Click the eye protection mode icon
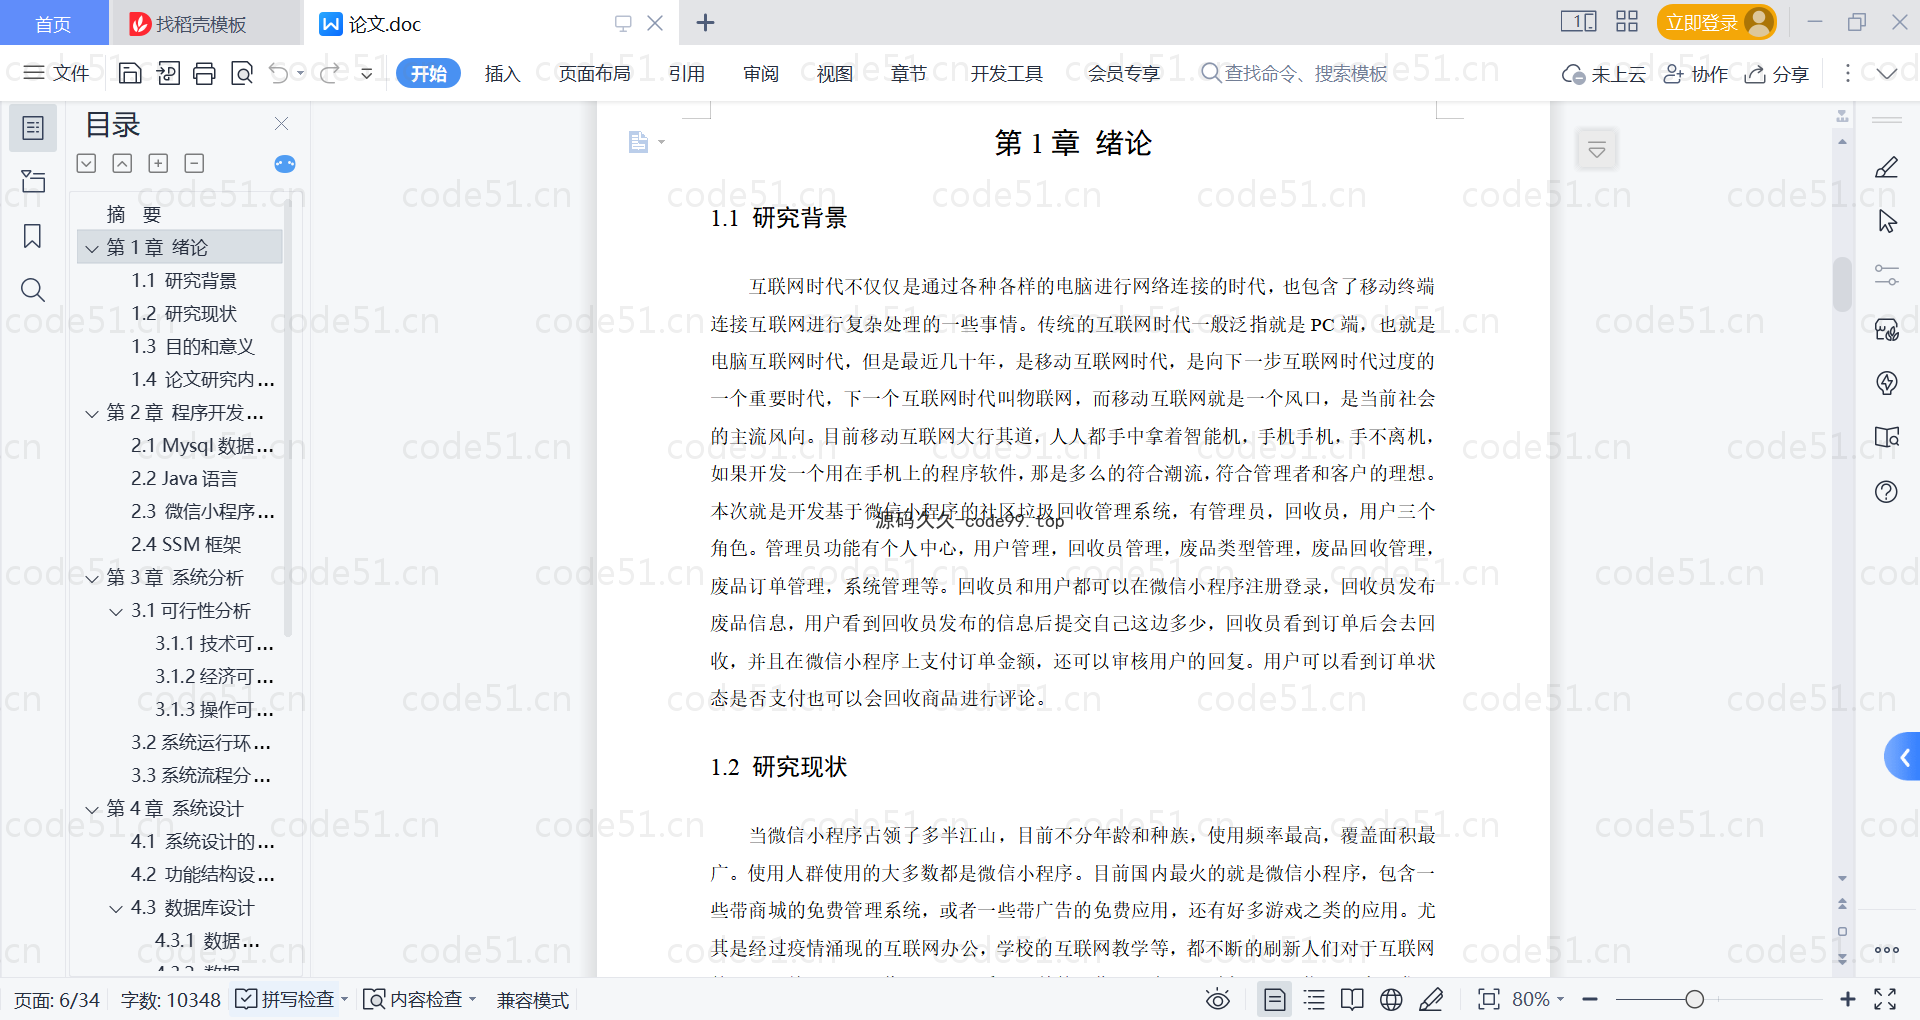Image resolution: width=1920 pixels, height=1020 pixels. [1217, 999]
